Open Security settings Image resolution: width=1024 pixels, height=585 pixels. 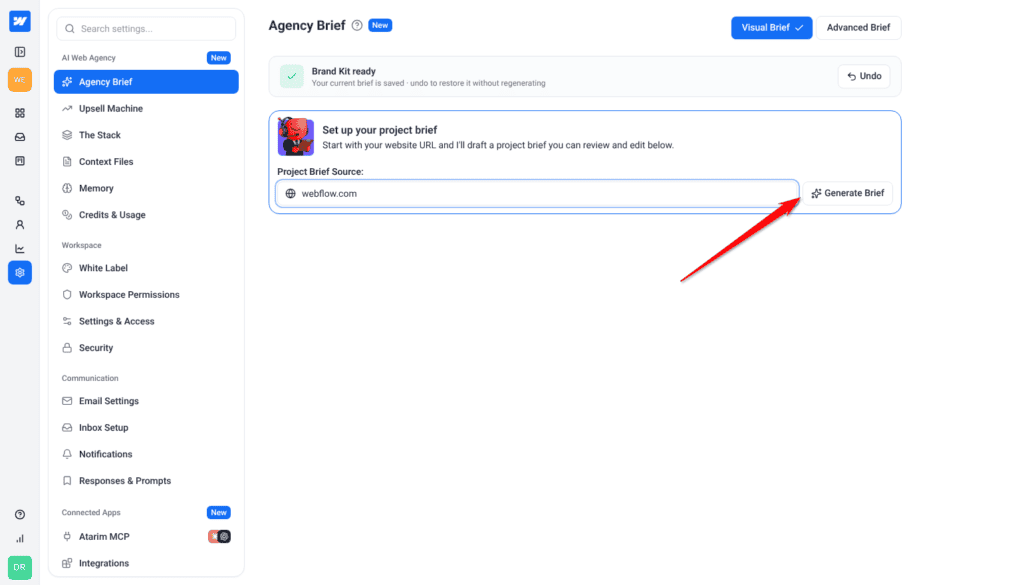tap(146, 348)
